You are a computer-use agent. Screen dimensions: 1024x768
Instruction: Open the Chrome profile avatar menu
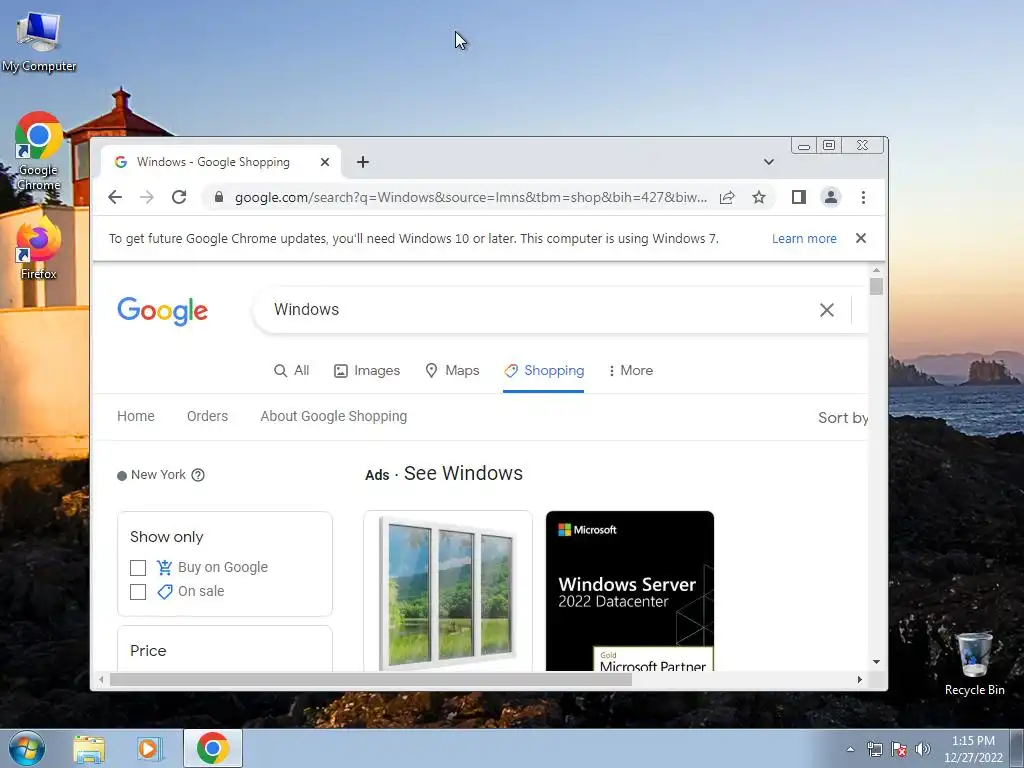coord(831,197)
